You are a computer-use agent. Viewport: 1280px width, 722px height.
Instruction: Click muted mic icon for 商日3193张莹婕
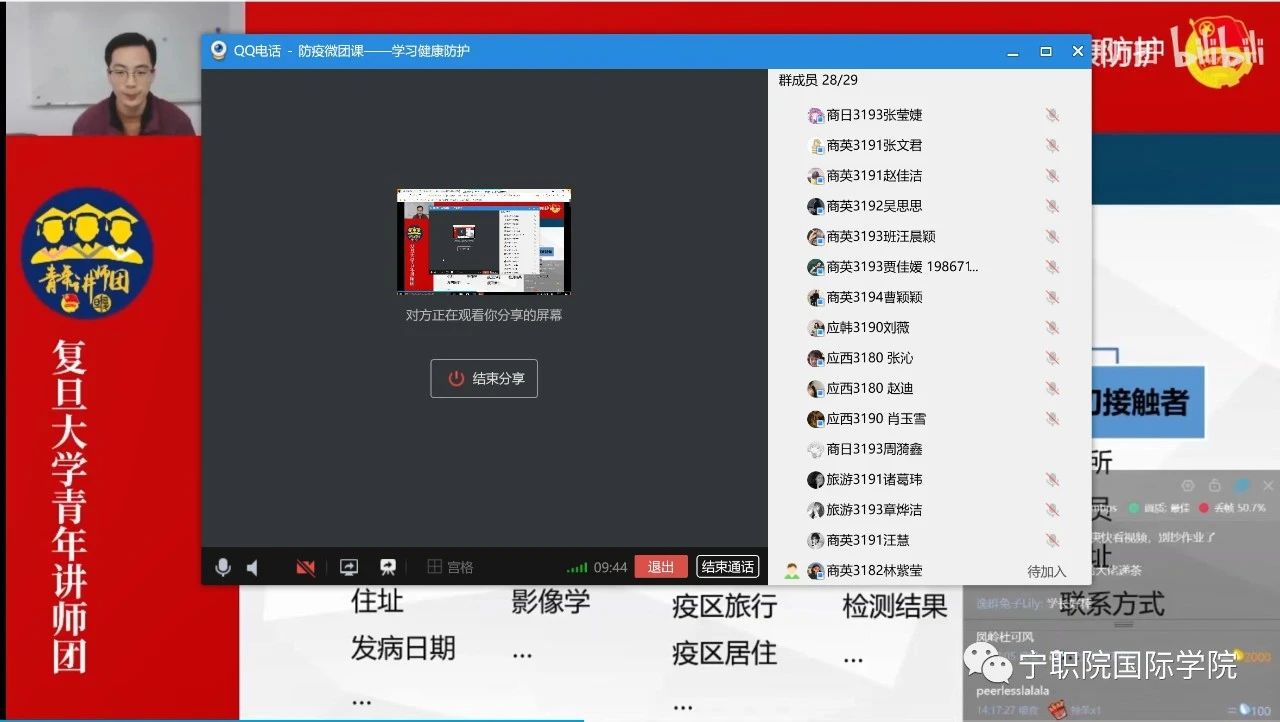(x=1052, y=115)
